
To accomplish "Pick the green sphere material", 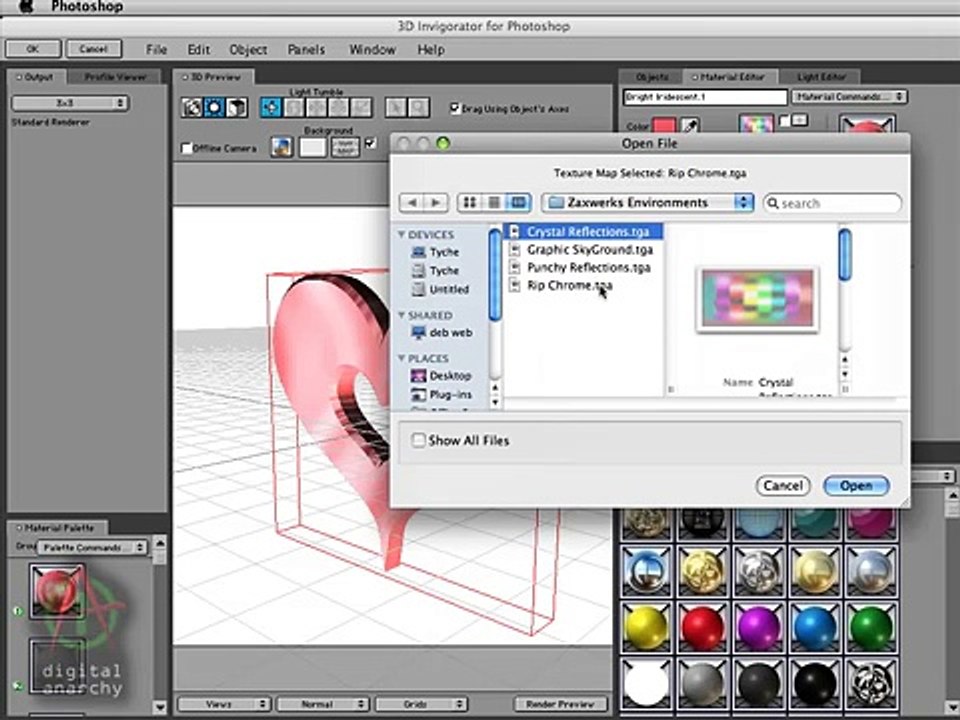I will [871, 629].
